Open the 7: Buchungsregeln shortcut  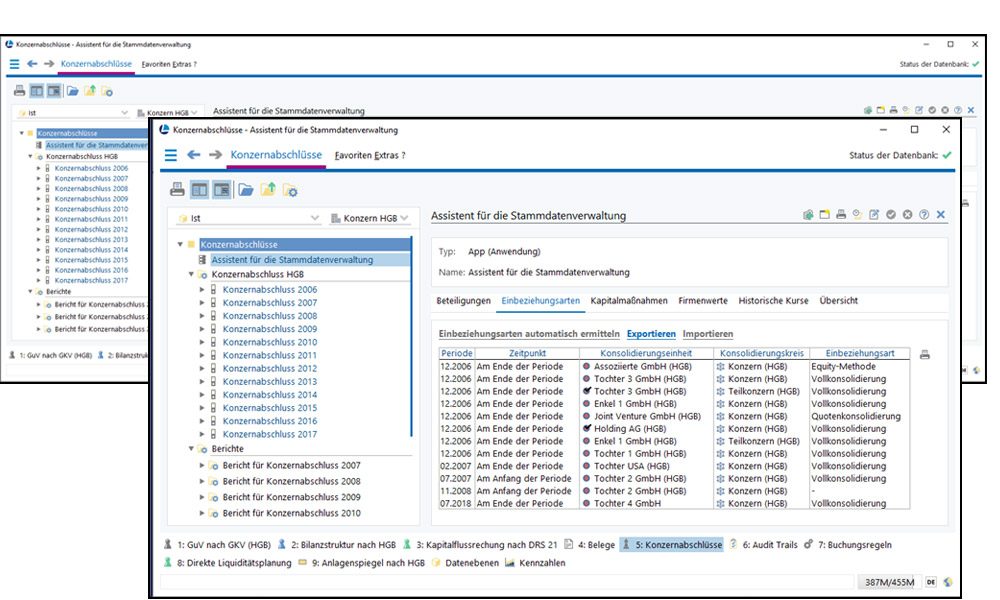click(848, 545)
